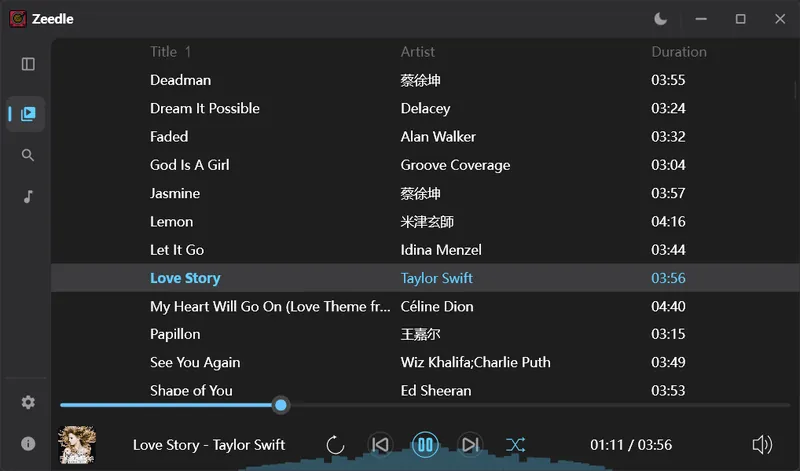Click the Zeedle app logo
This screenshot has width=800, height=471.
[x=18, y=19]
